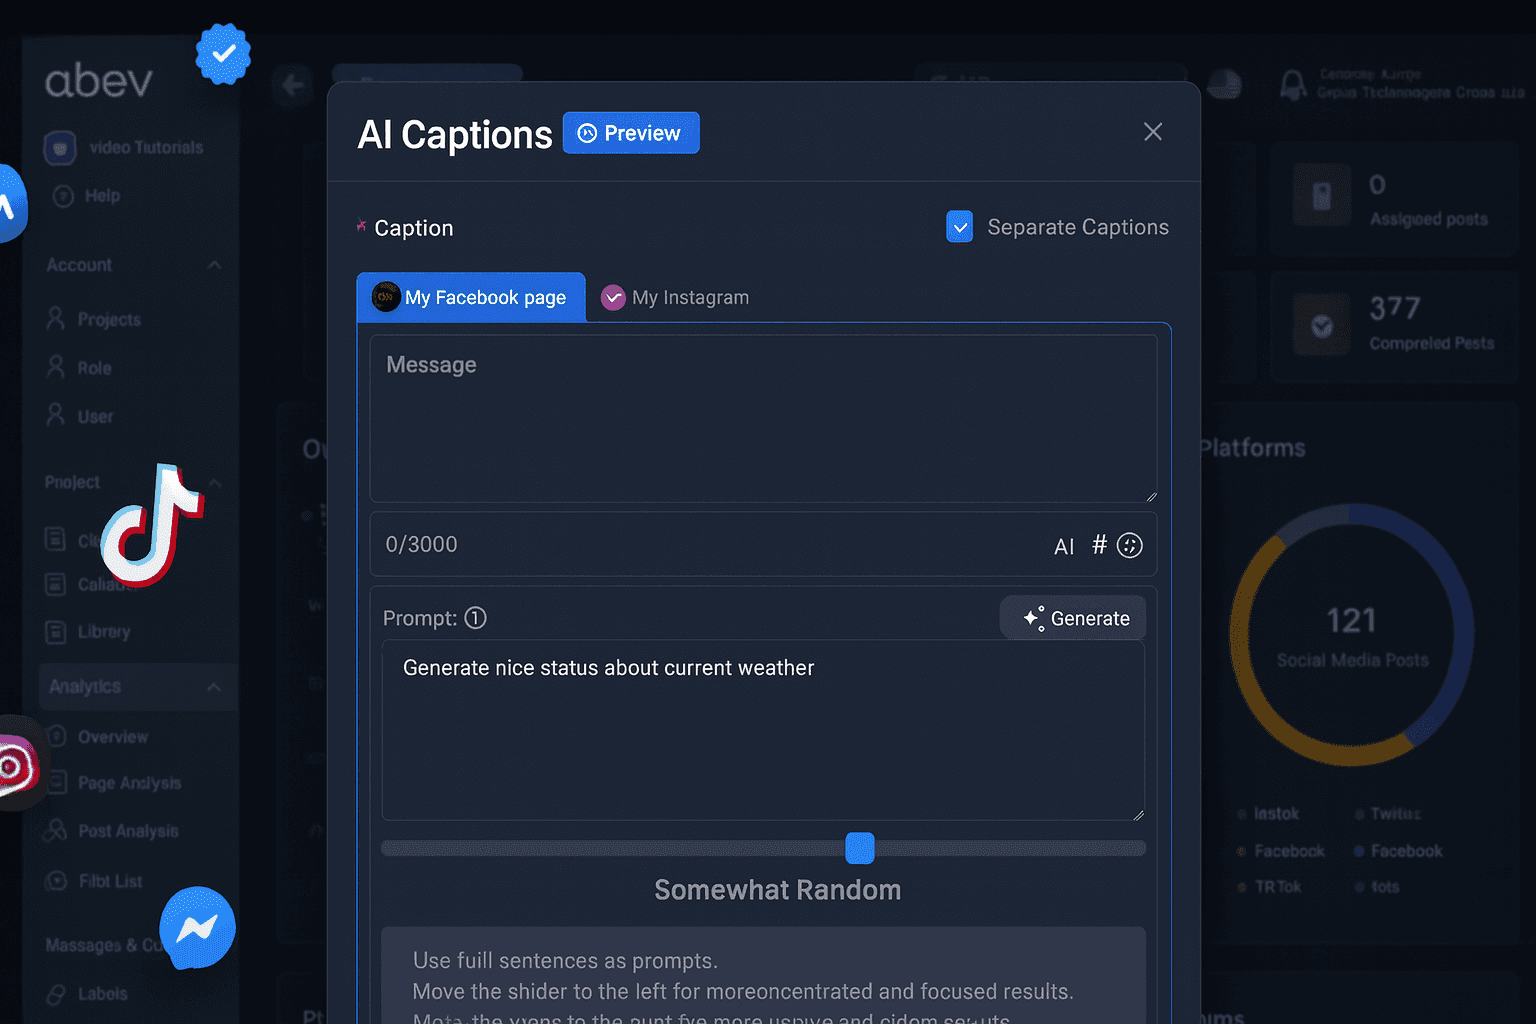1536x1024 pixels.
Task: Click the Prompt info icon
Action: (476, 618)
